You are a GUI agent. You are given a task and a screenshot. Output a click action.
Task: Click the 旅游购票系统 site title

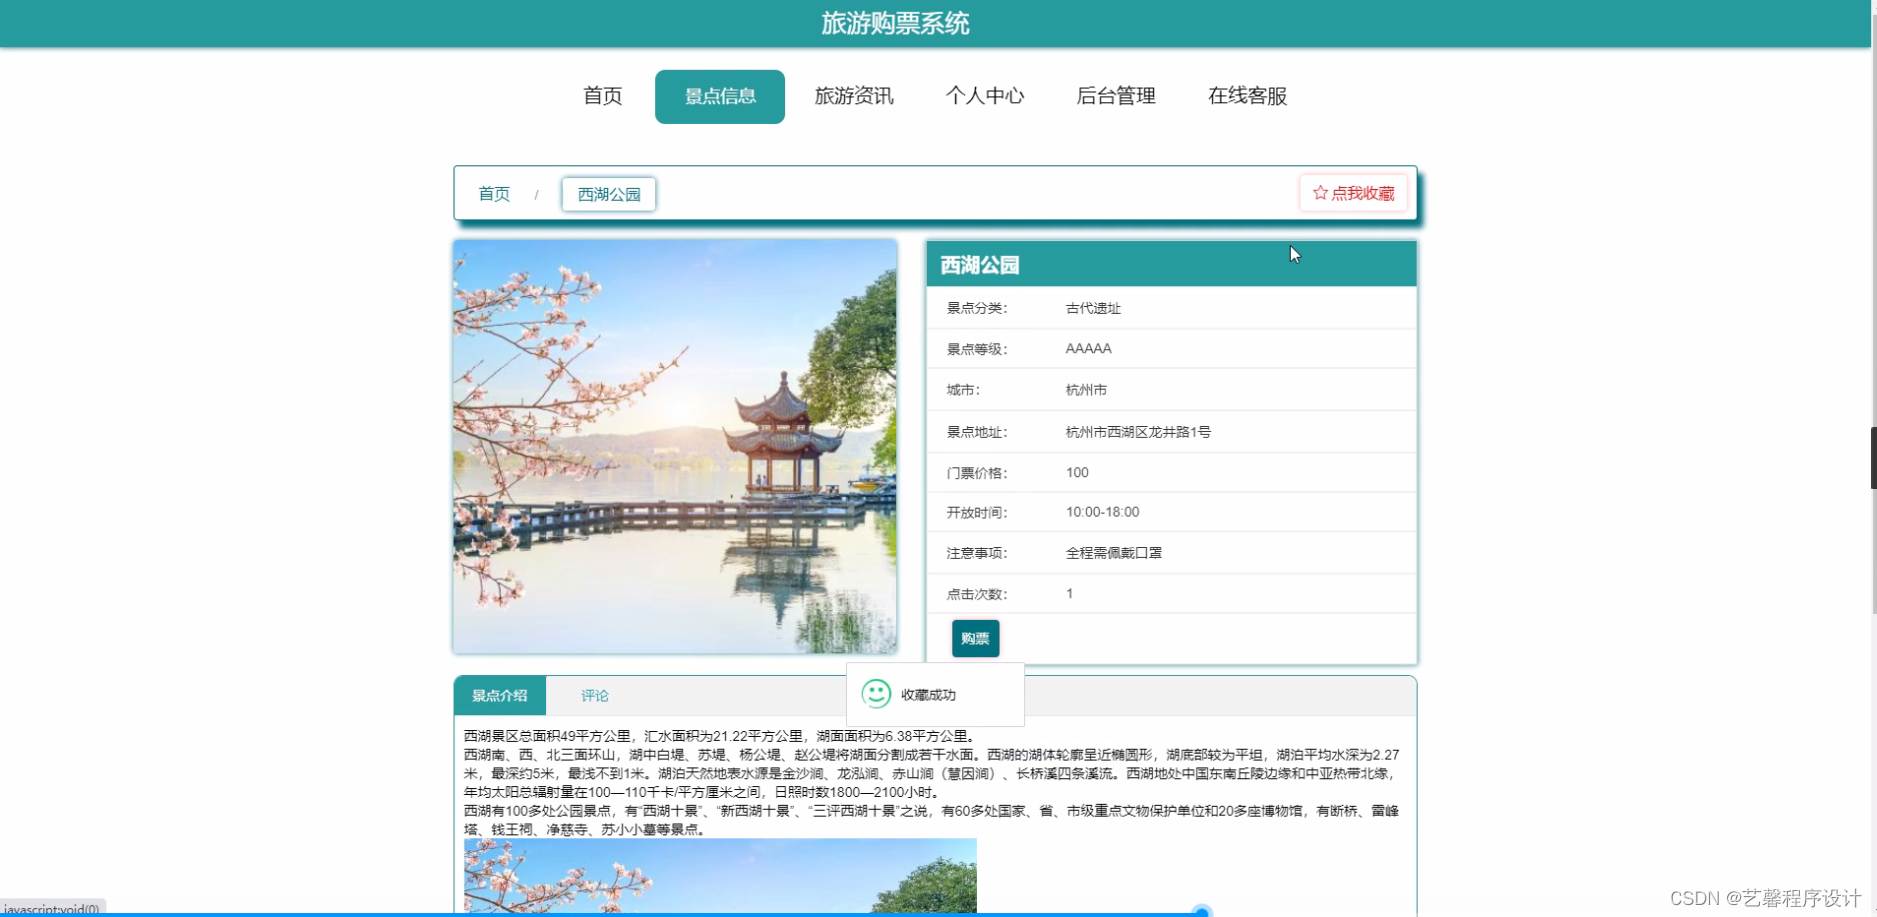click(894, 22)
